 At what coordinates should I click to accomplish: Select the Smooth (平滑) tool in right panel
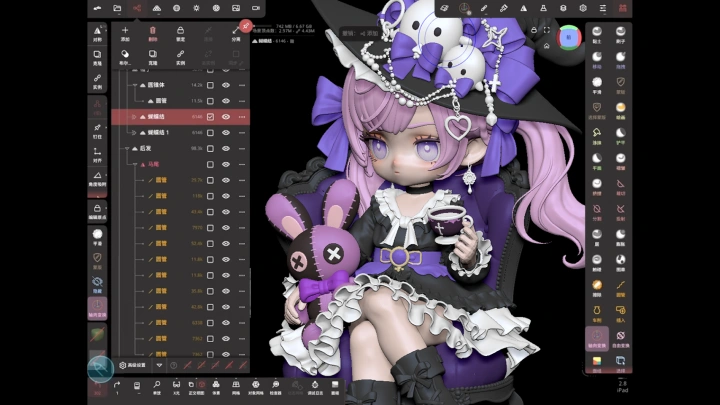coord(596,85)
